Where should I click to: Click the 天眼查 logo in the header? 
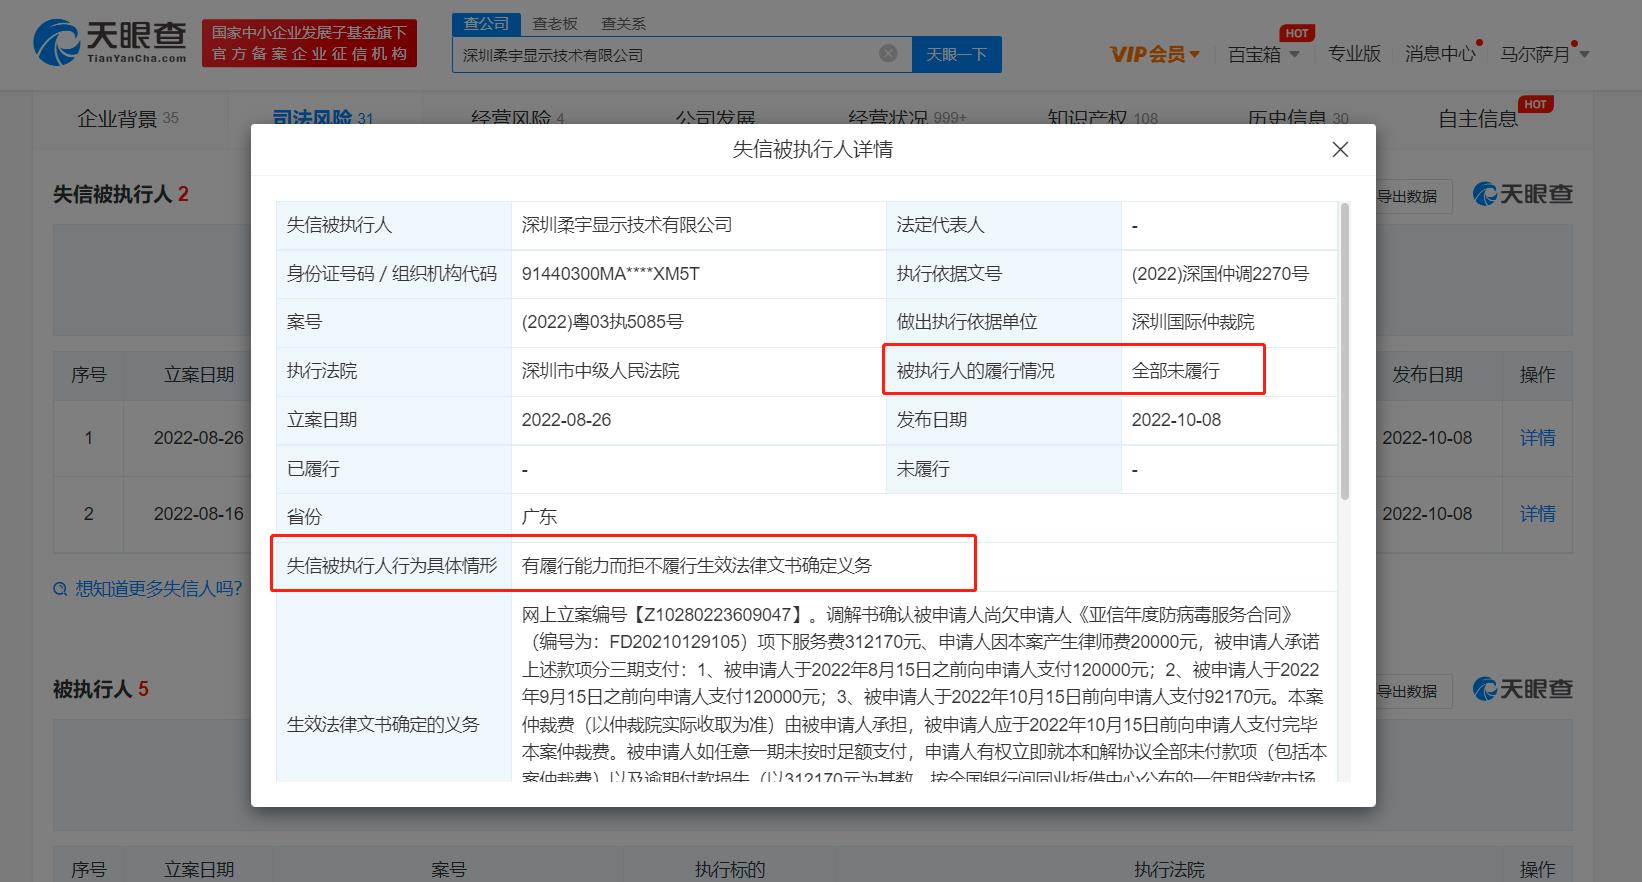110,43
